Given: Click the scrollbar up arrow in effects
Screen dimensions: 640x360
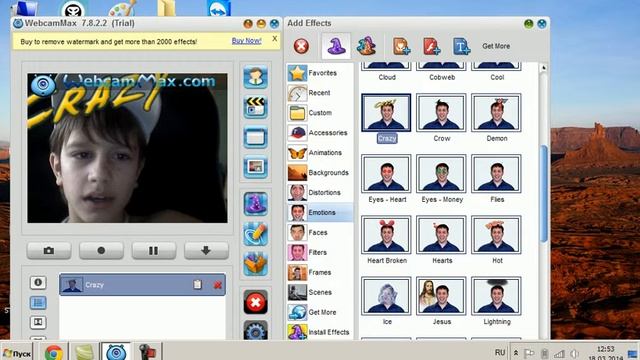Looking at the screenshot, I should [x=544, y=68].
